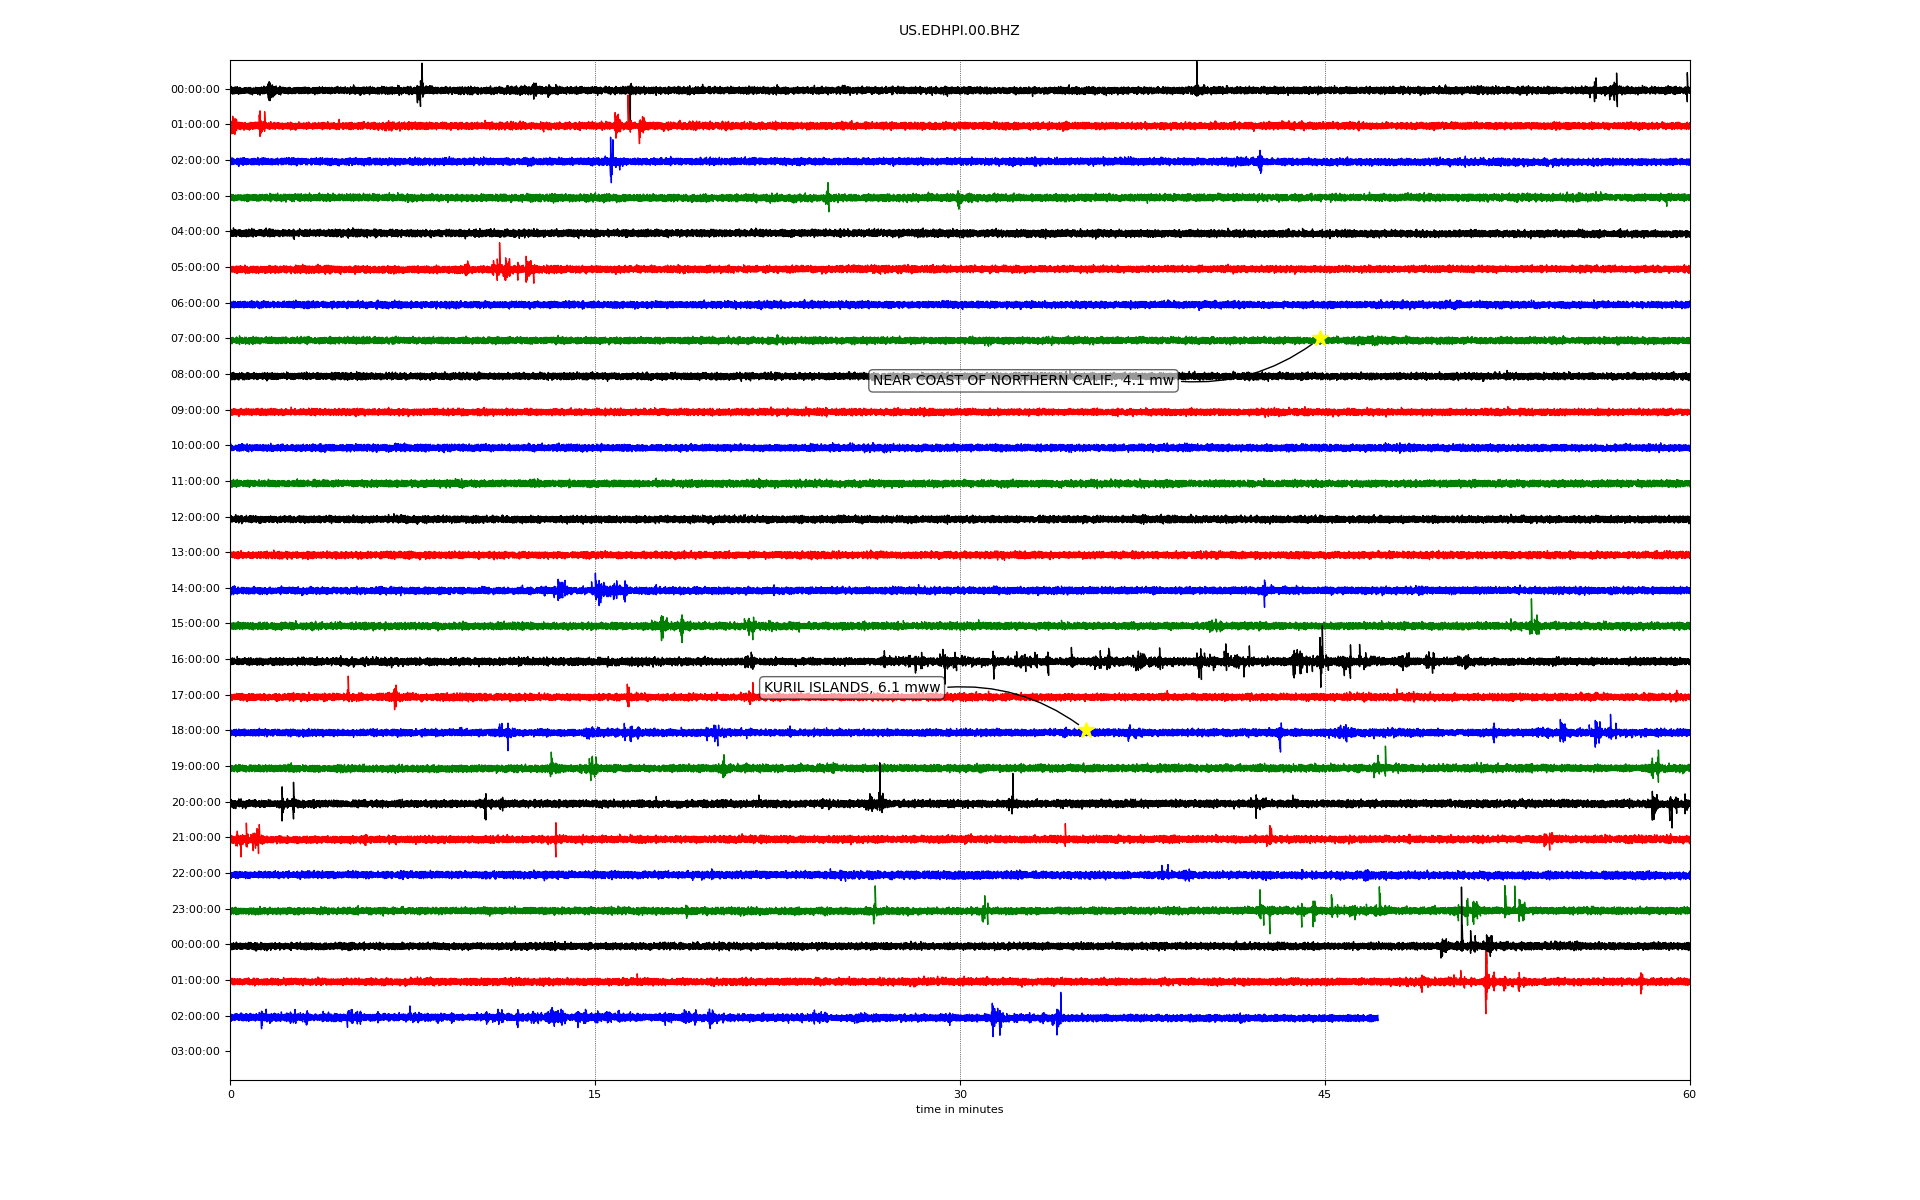Click the 18:00:00 row label

195,731
